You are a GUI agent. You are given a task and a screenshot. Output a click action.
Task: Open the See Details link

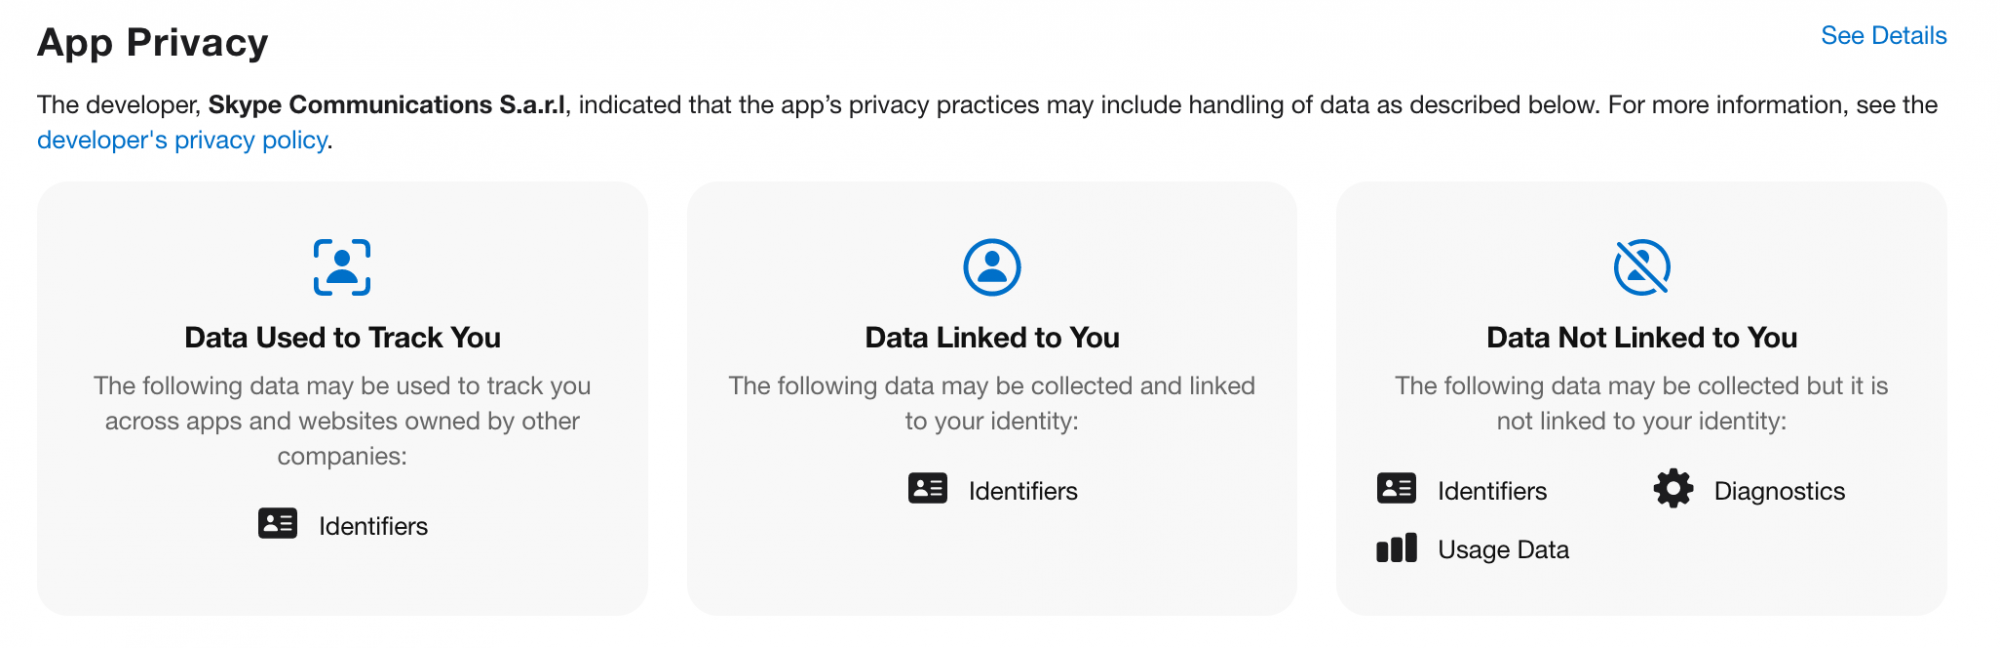tap(1883, 36)
